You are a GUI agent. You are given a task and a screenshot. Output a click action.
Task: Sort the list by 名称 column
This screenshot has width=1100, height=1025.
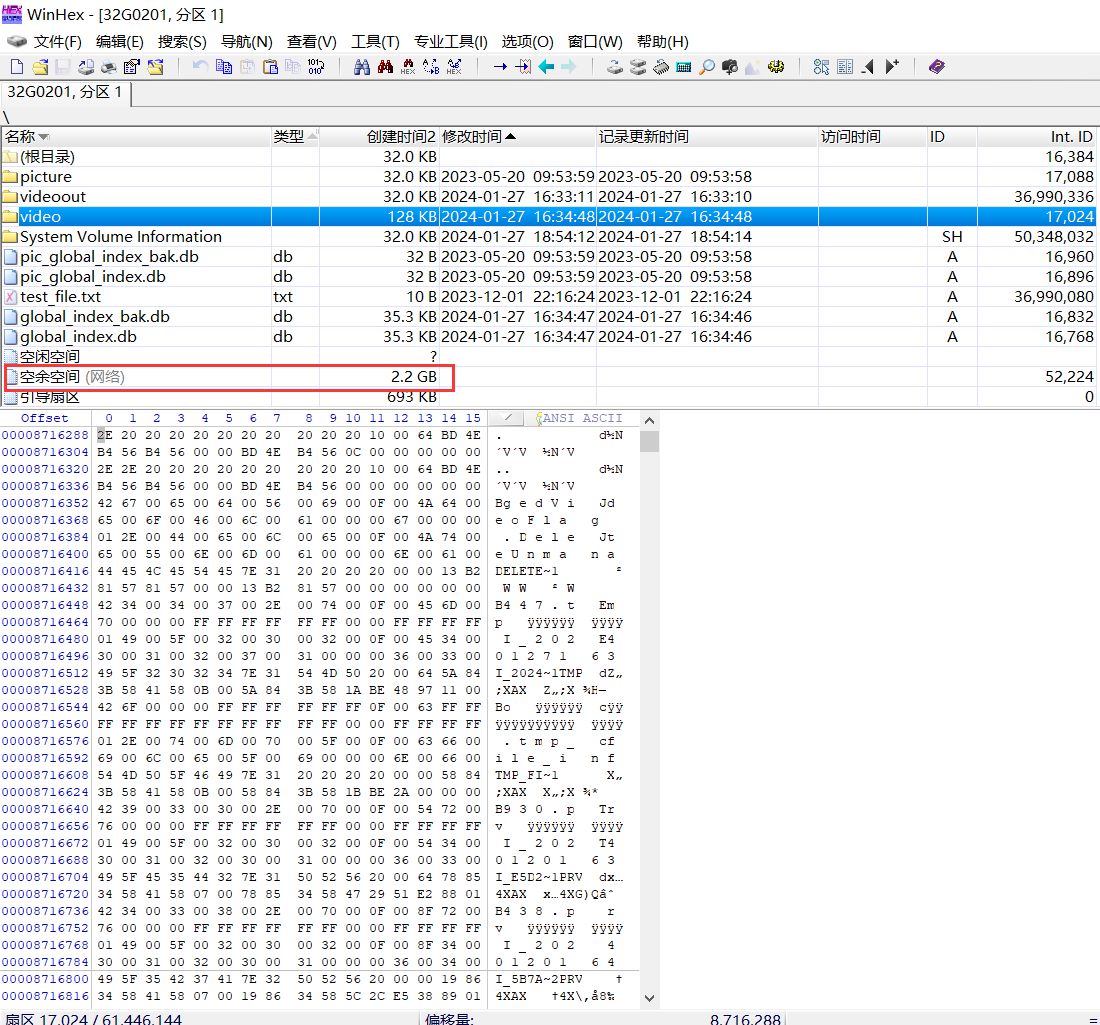pyautogui.click(x=136, y=137)
